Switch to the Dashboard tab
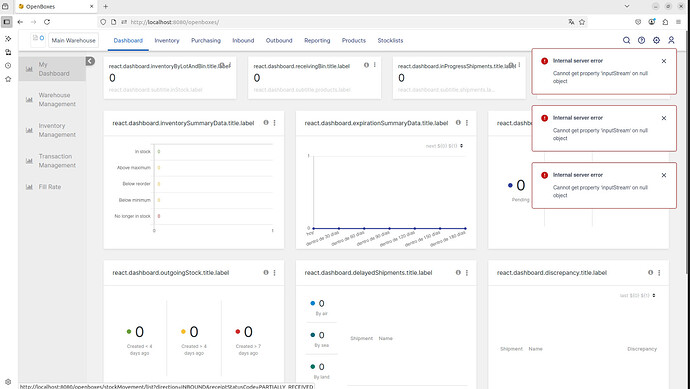The width and height of the screenshot is (690, 389). [x=128, y=40]
